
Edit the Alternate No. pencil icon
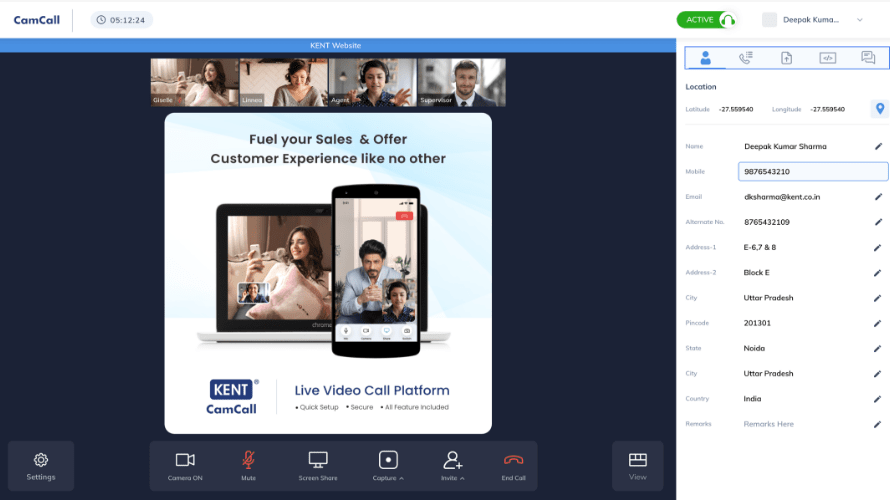[x=878, y=222]
